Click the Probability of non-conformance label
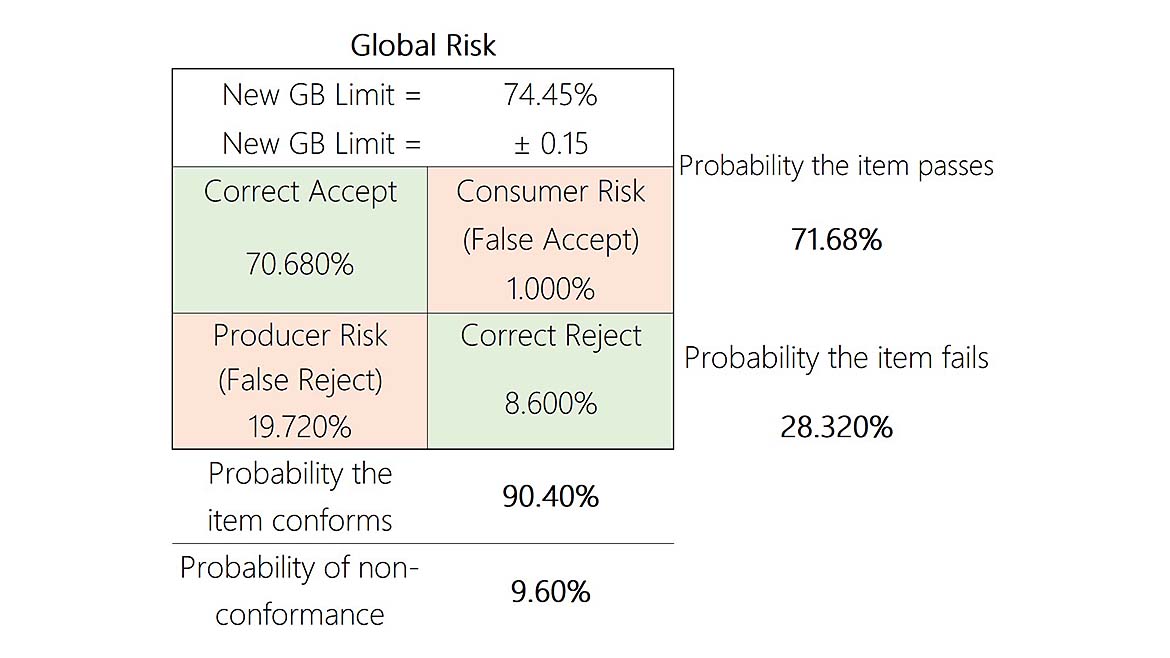Viewport: 1170px width, 658px height. coord(300,591)
